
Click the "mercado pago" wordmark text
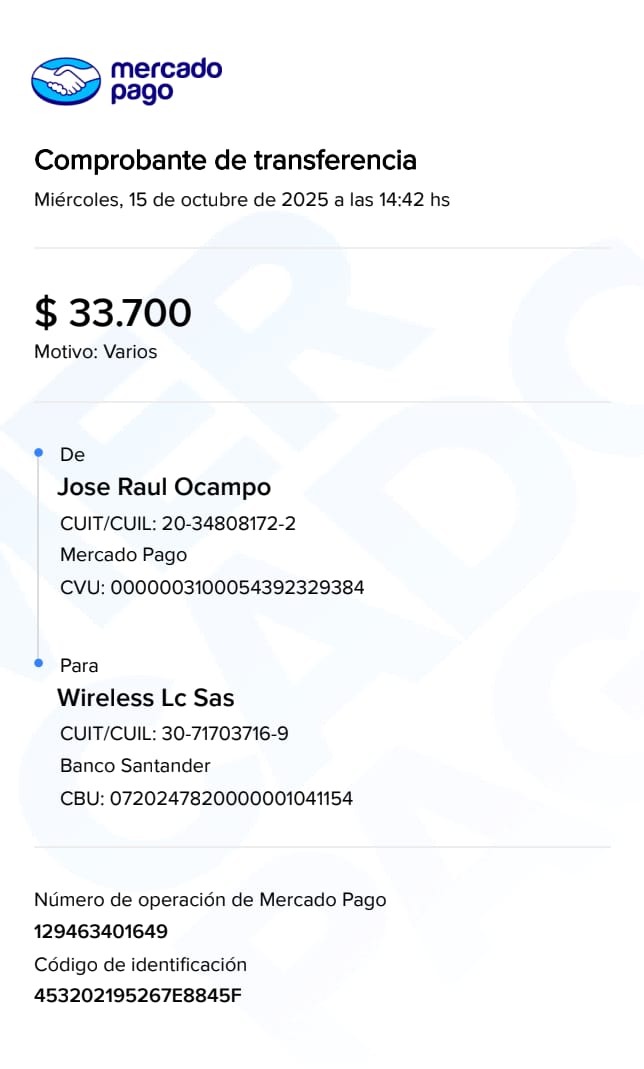(x=166, y=80)
